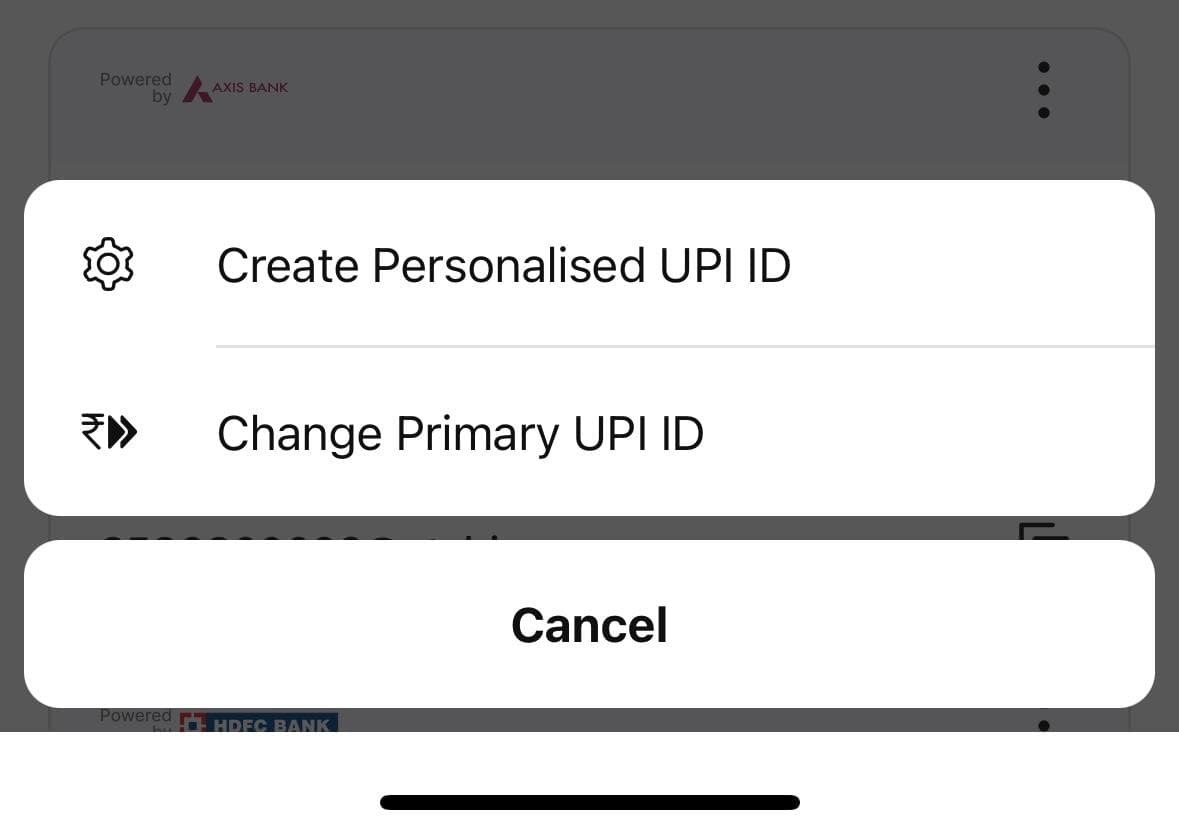Select Create Personalised UPI ID option
This screenshot has height=834, width=1179.
pyautogui.click(x=503, y=266)
